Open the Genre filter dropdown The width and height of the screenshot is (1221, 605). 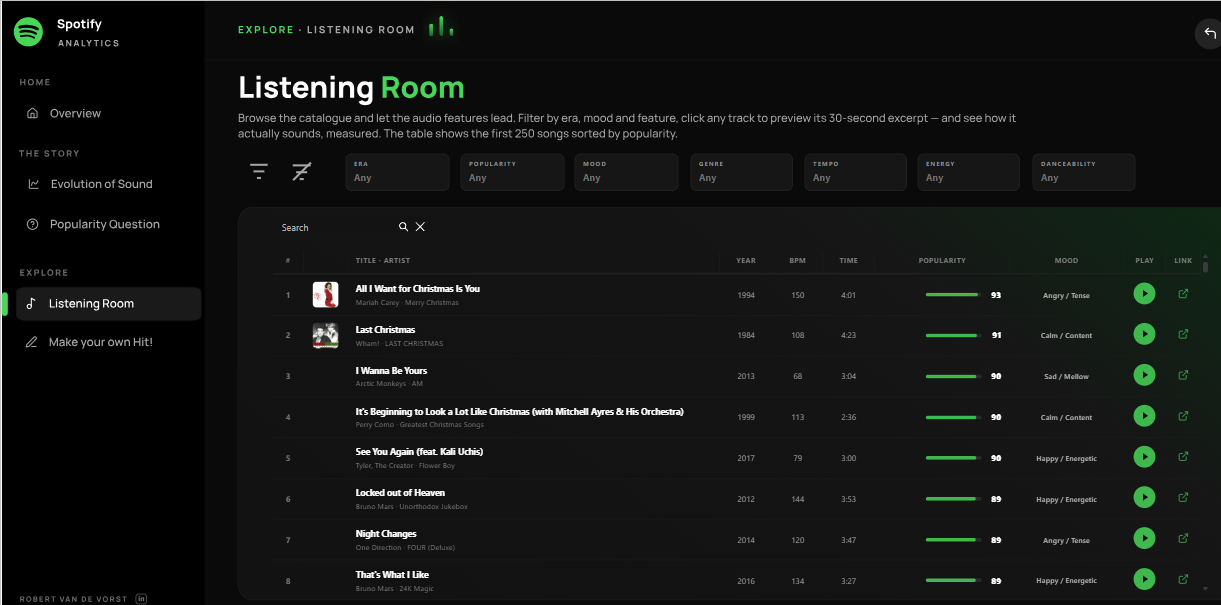741,172
